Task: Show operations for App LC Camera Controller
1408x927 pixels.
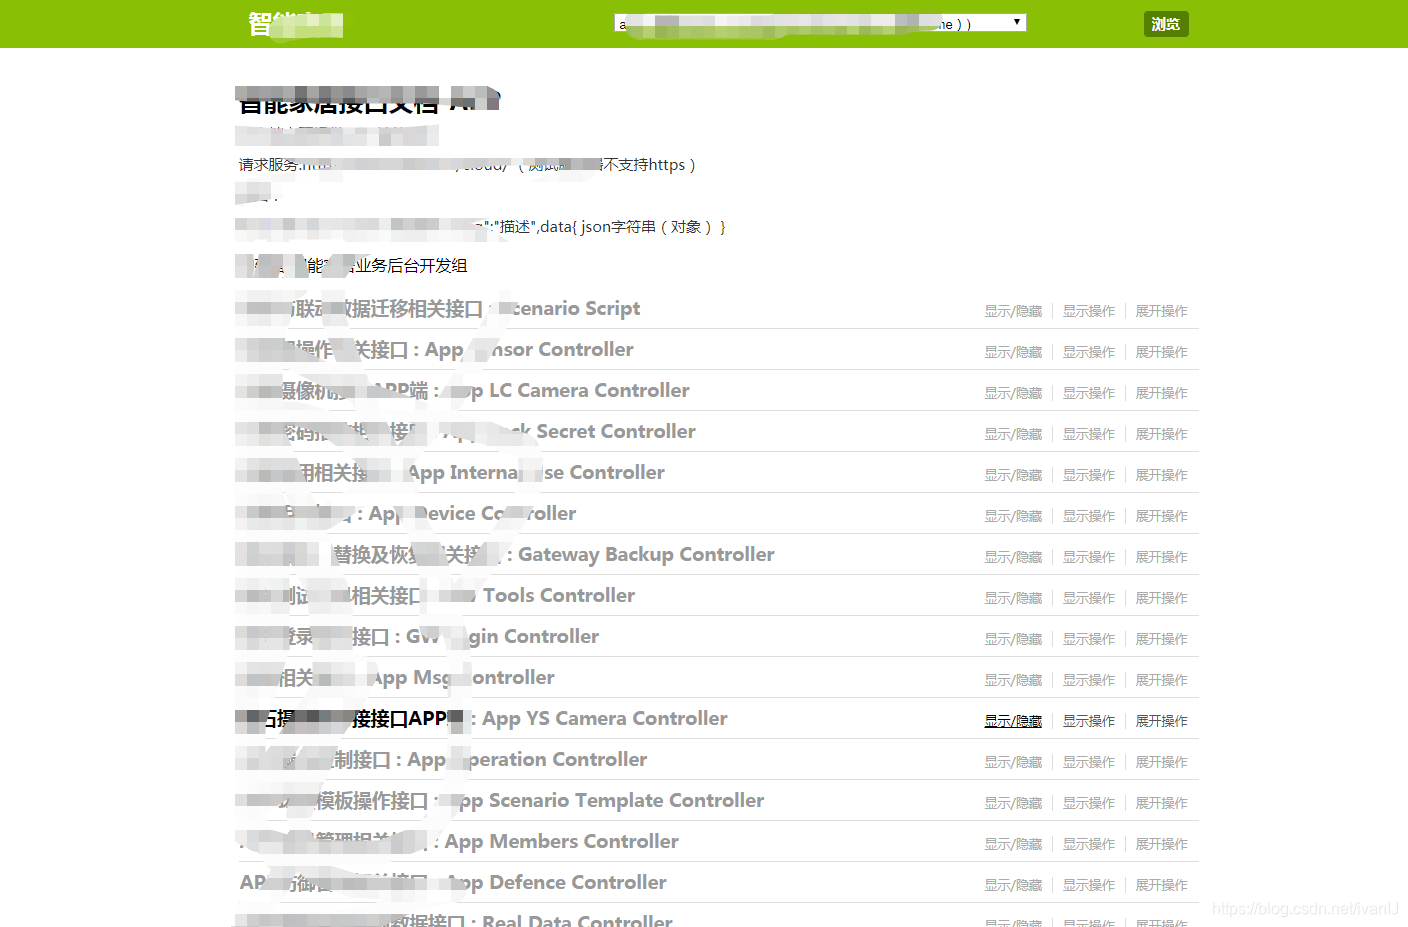Action: 1089,392
